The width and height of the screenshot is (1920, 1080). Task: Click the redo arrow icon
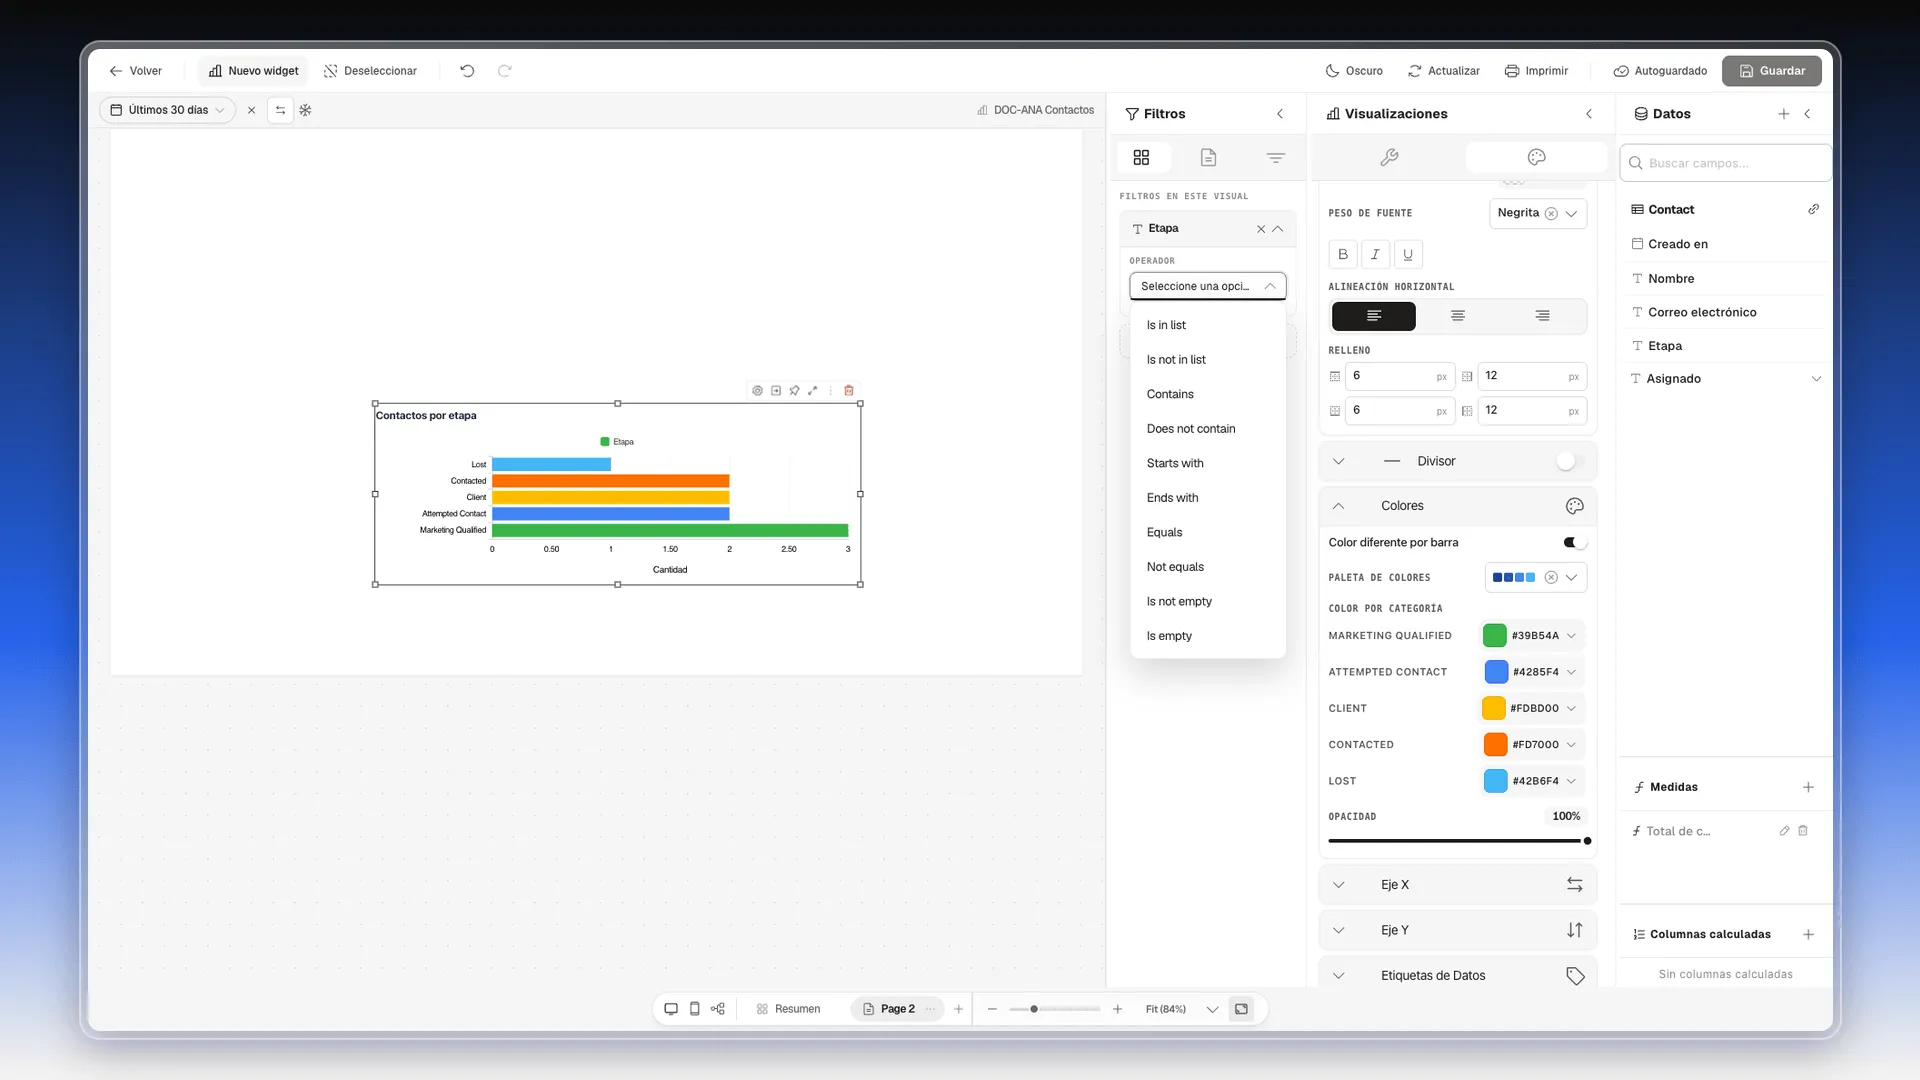[505, 71]
